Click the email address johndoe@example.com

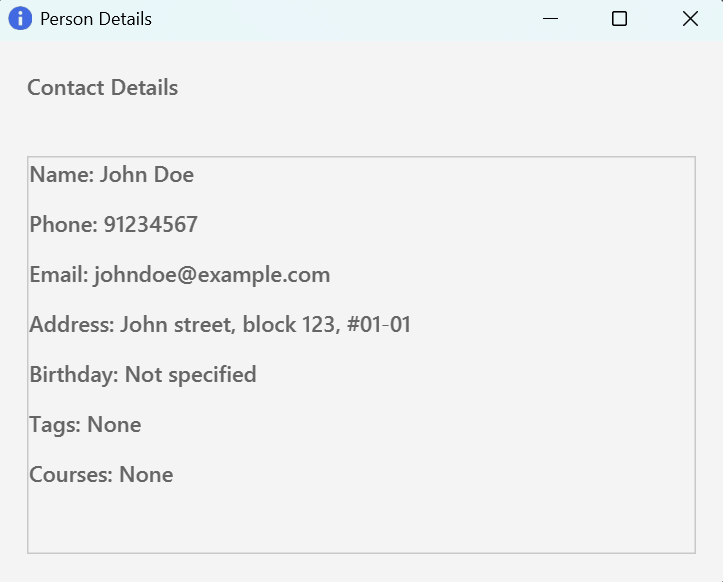212,275
